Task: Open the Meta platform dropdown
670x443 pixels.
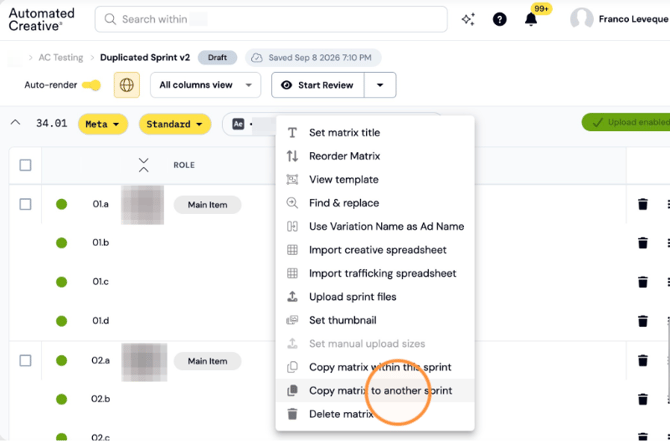Action: 103,124
